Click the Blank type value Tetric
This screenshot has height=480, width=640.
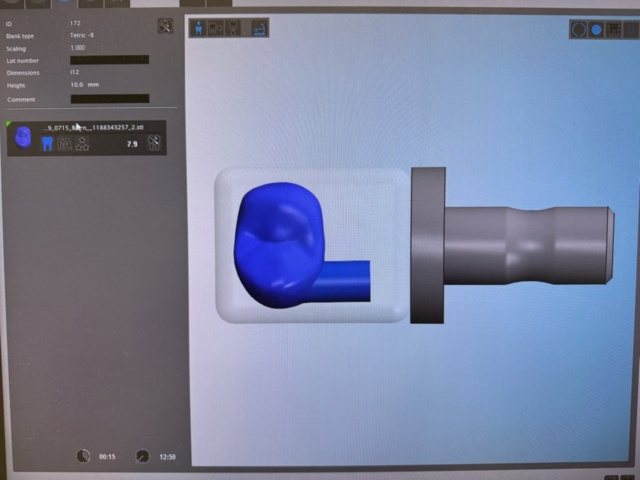[82, 35]
